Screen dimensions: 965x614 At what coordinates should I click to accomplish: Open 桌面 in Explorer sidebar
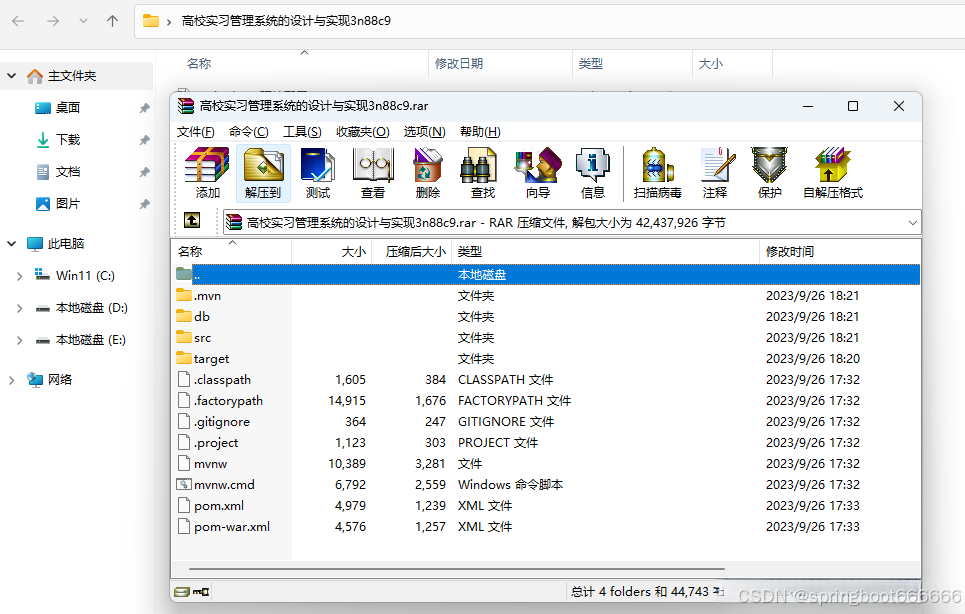(x=68, y=108)
